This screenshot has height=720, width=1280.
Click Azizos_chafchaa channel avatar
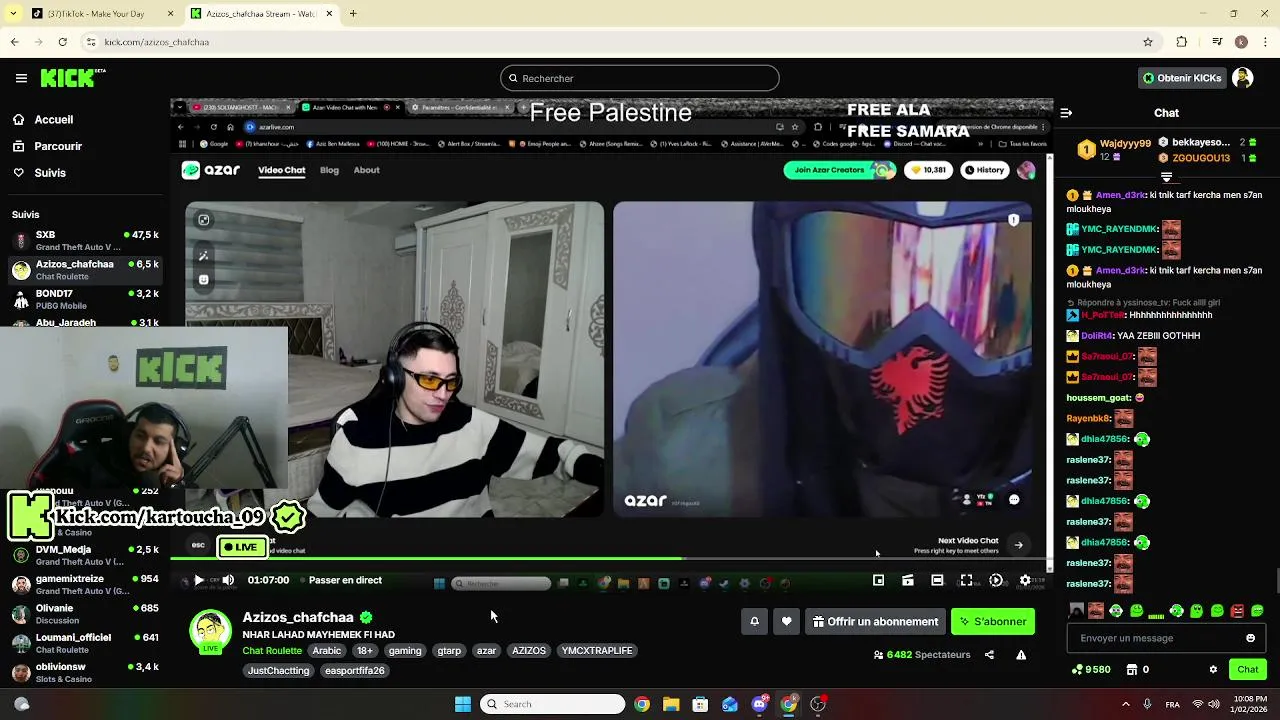click(210, 632)
